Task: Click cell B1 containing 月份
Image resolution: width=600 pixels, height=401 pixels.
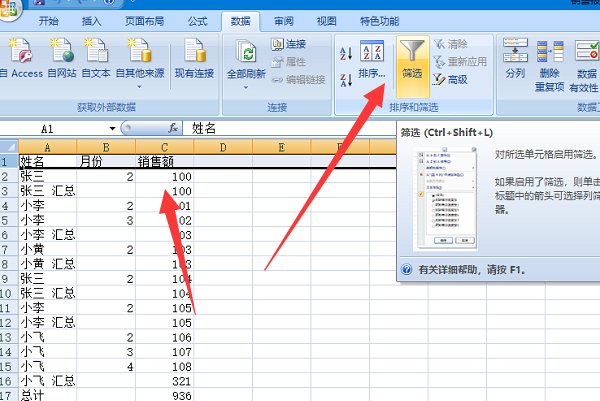Action: 106,161
